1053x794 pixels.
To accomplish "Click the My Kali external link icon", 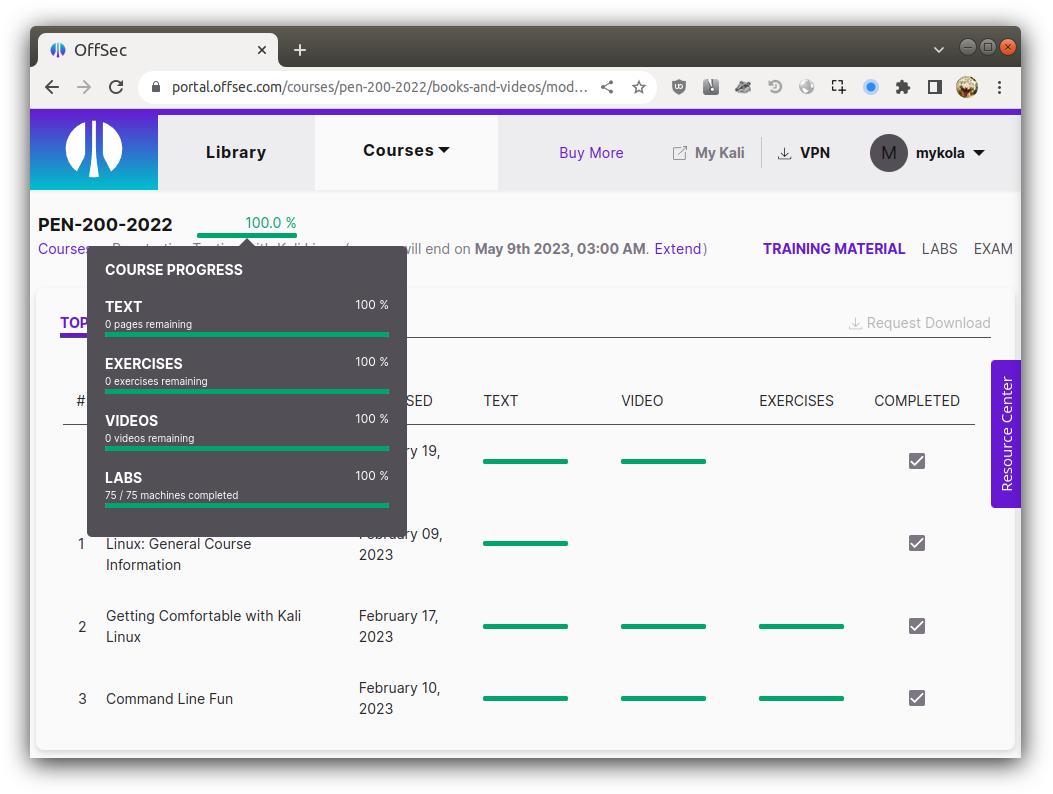I will (680, 153).
